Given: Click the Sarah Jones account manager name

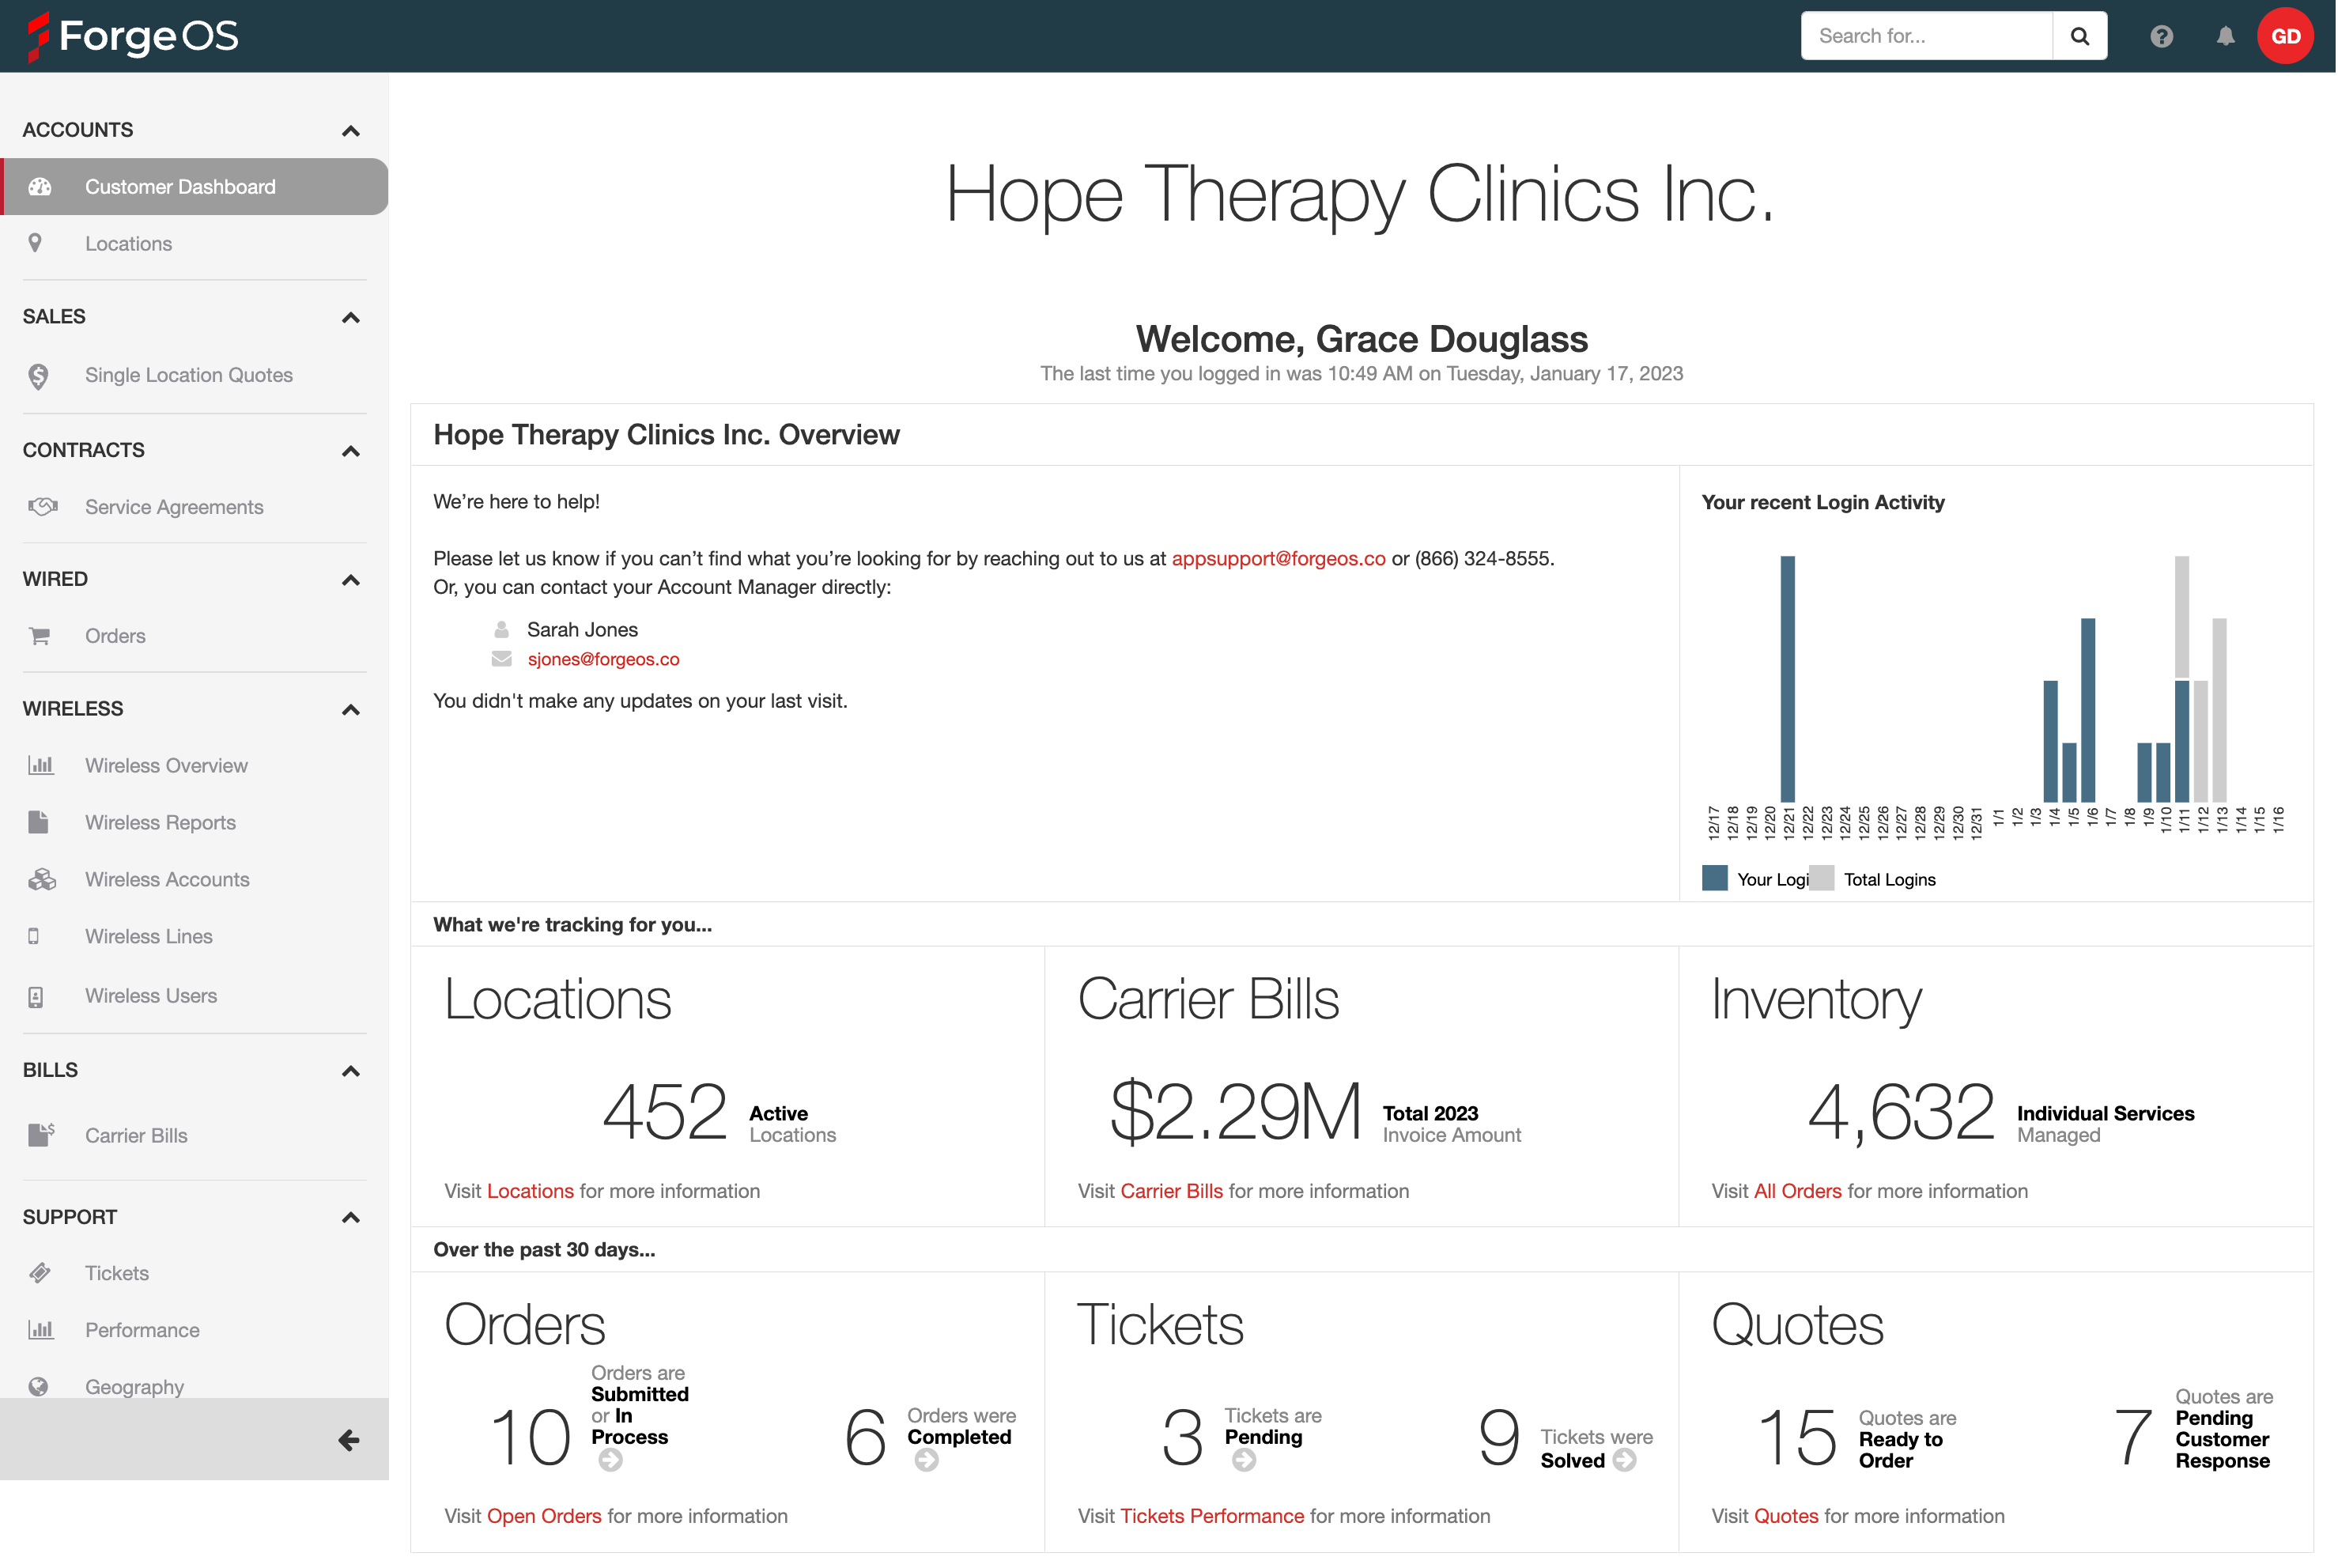Looking at the screenshot, I should click(582, 630).
